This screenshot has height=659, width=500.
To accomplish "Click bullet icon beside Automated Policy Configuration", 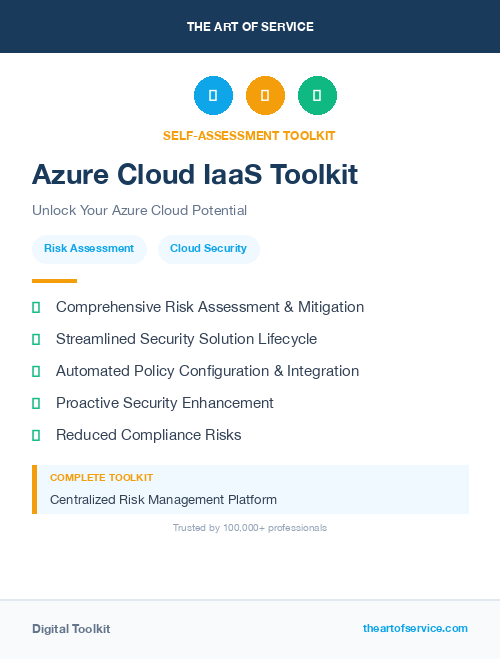I will point(36,371).
